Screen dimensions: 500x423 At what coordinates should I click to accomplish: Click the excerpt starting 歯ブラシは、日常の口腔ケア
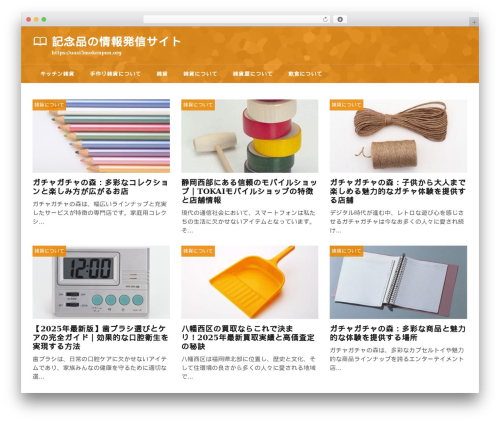point(100,368)
